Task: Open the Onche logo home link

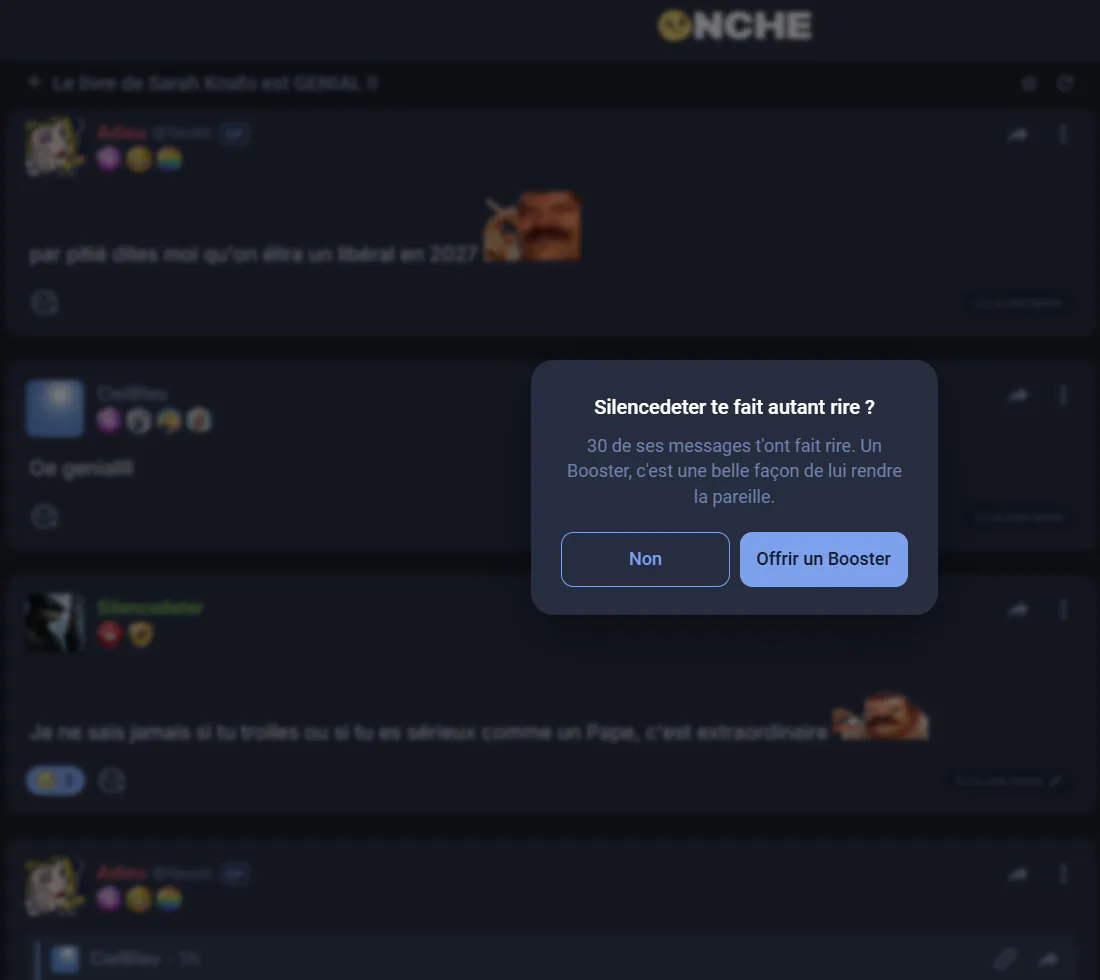Action: tap(735, 26)
